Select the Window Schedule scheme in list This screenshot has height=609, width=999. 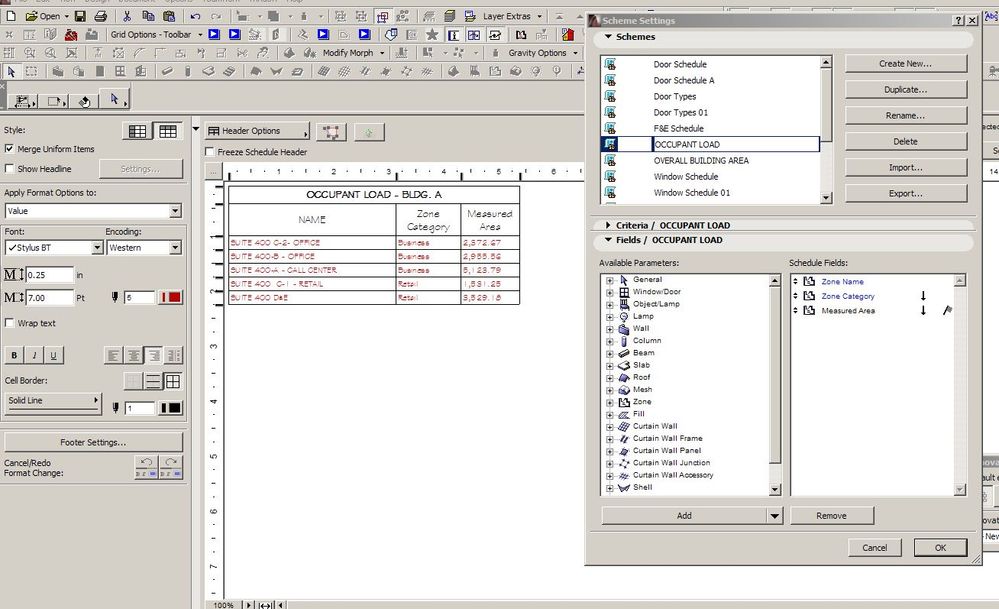(x=685, y=177)
